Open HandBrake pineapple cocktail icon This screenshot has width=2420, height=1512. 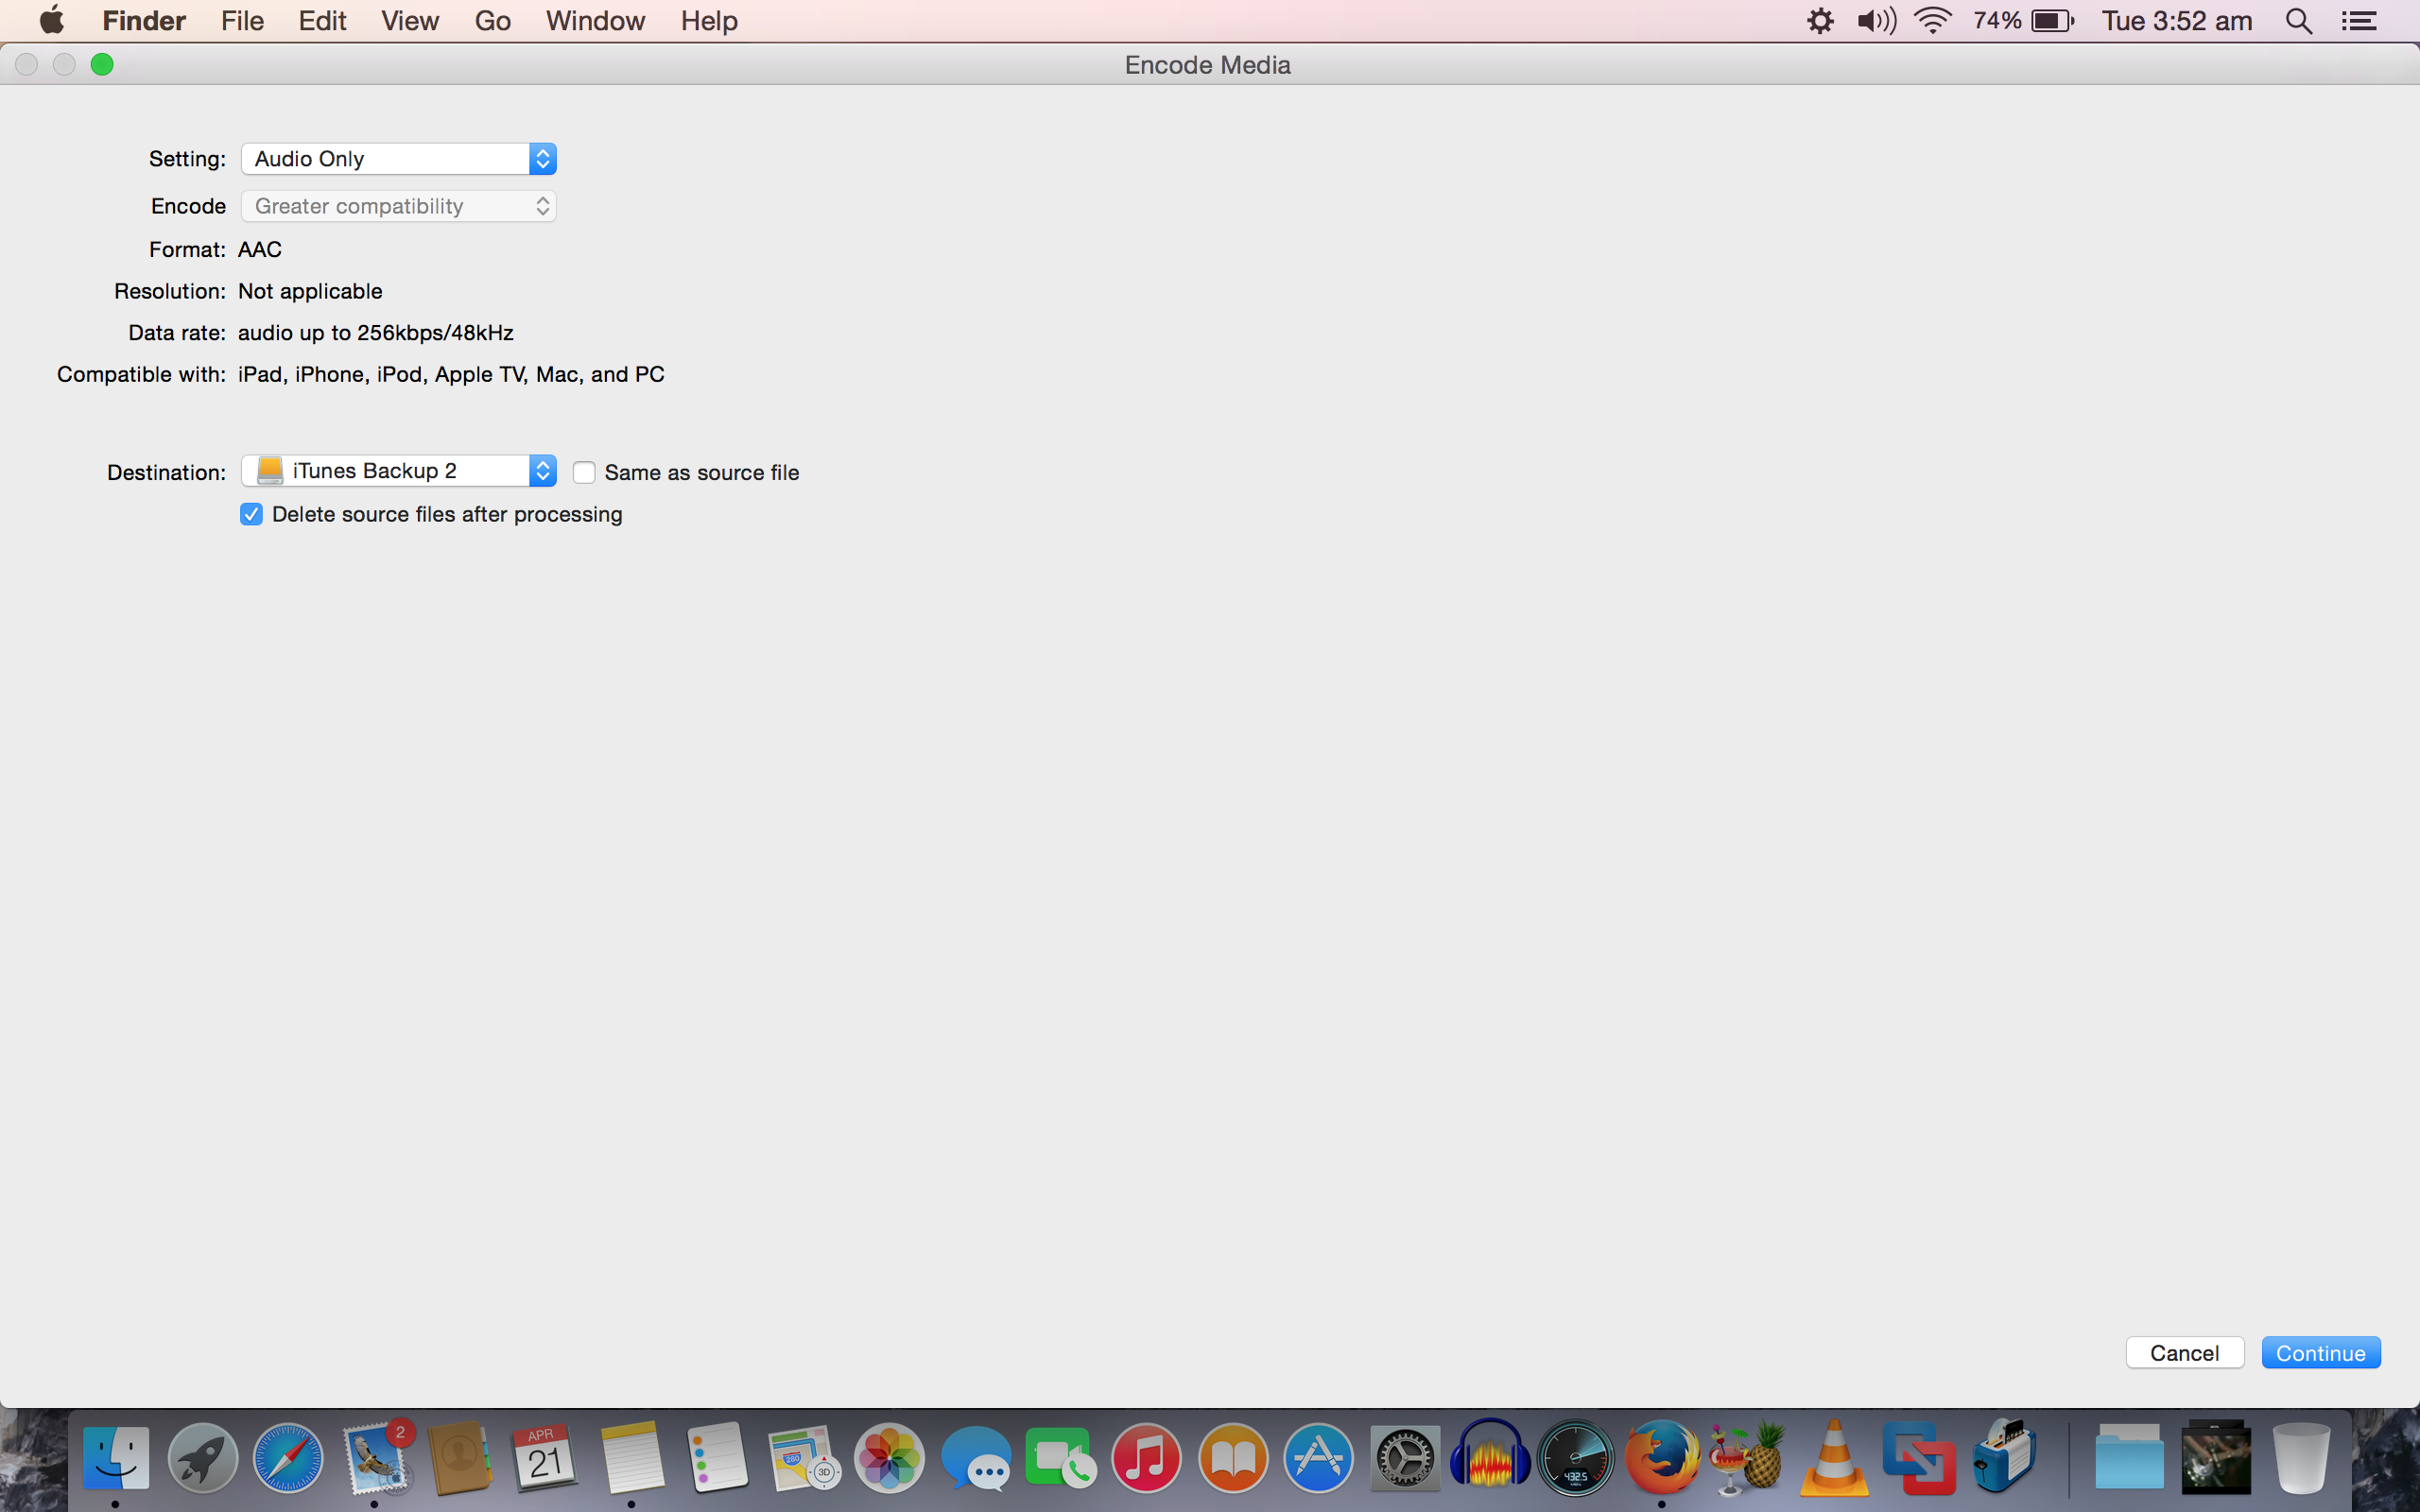click(1748, 1457)
